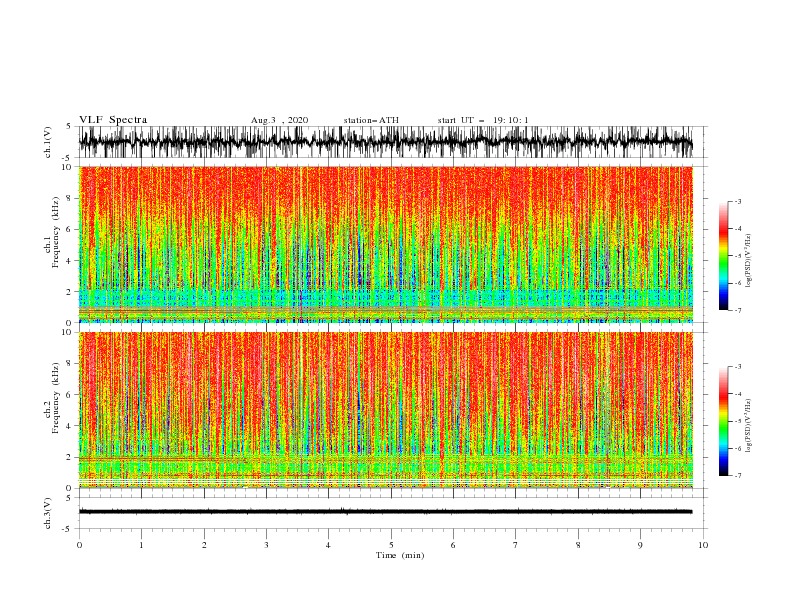
Task: Click the 'Time (min)' axis label
Action: tap(400, 555)
